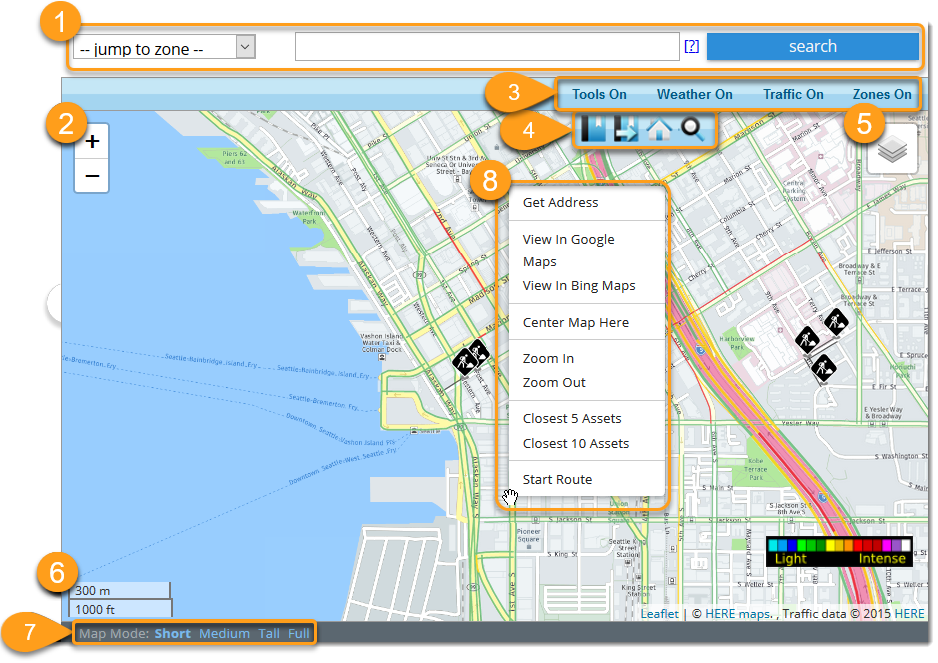Select the bookmark tool on the map toolbar

pyautogui.click(x=593, y=128)
